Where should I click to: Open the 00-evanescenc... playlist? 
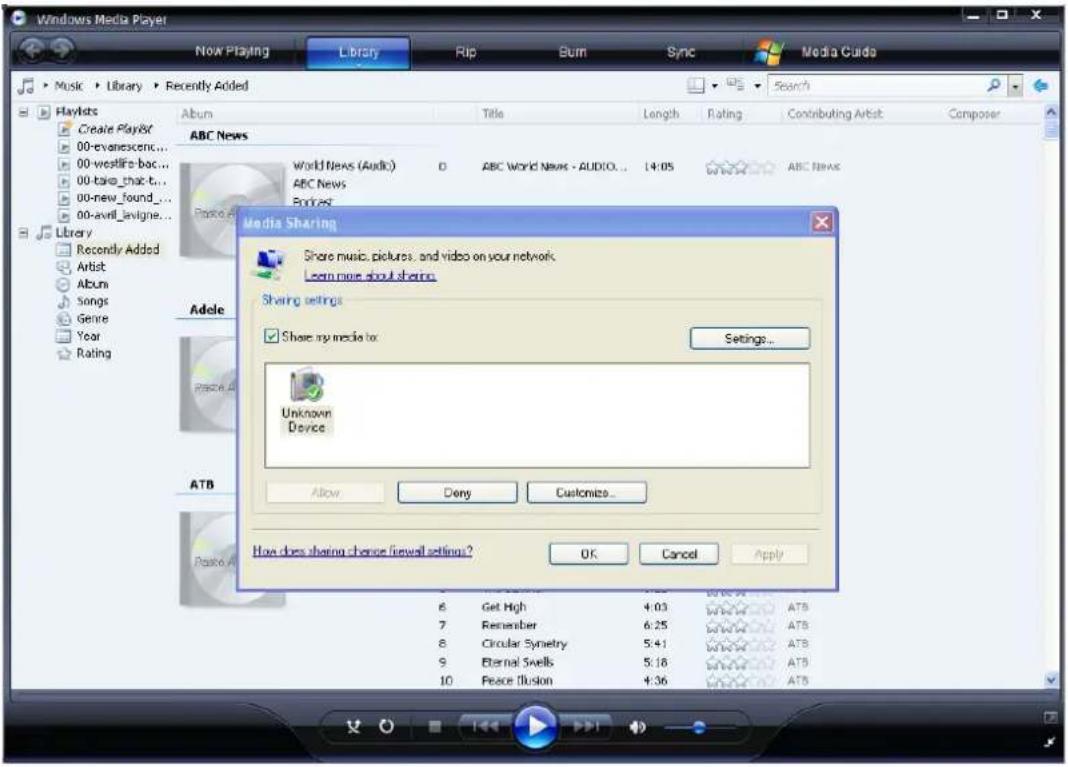(x=122, y=146)
